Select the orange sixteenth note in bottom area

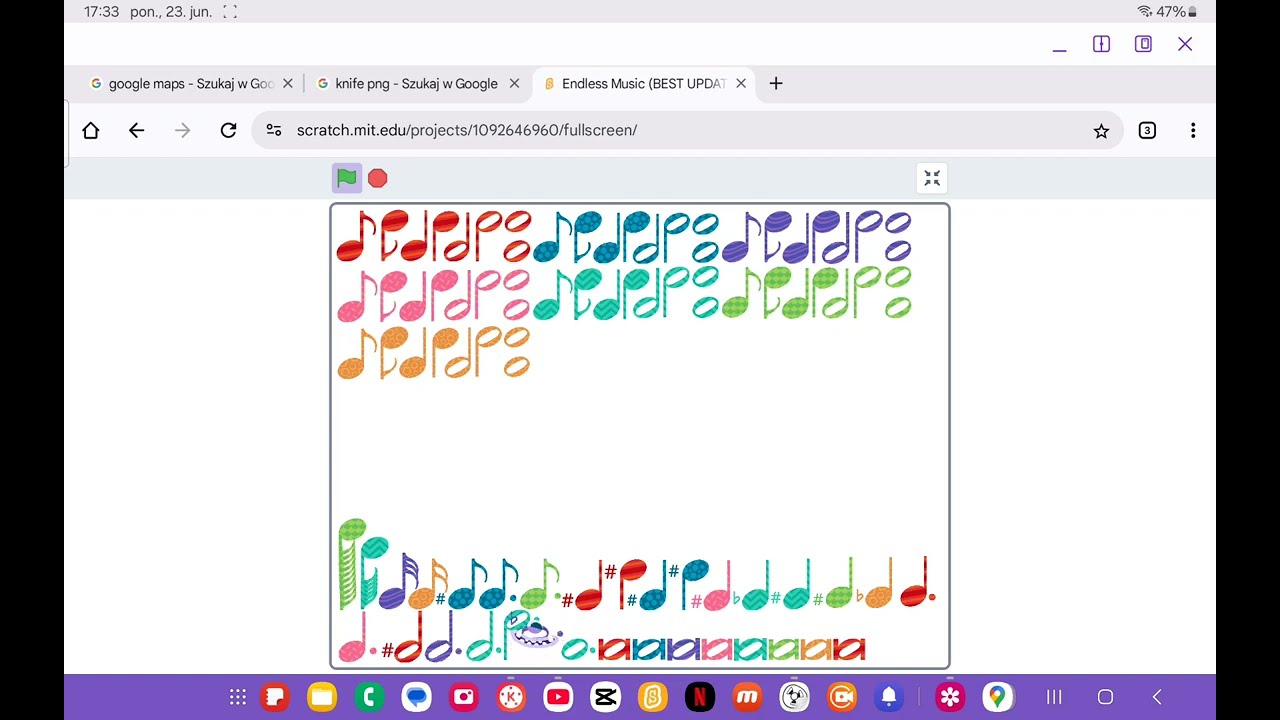click(429, 585)
